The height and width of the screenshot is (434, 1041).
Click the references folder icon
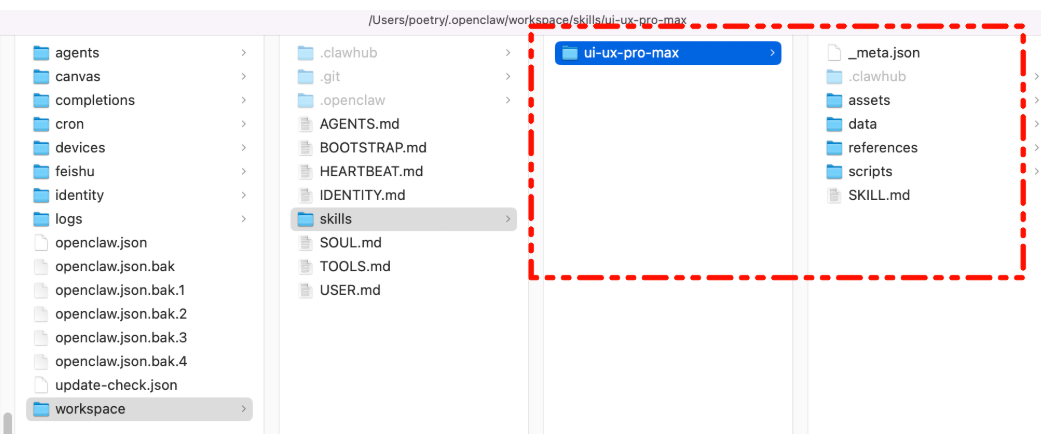[835, 148]
